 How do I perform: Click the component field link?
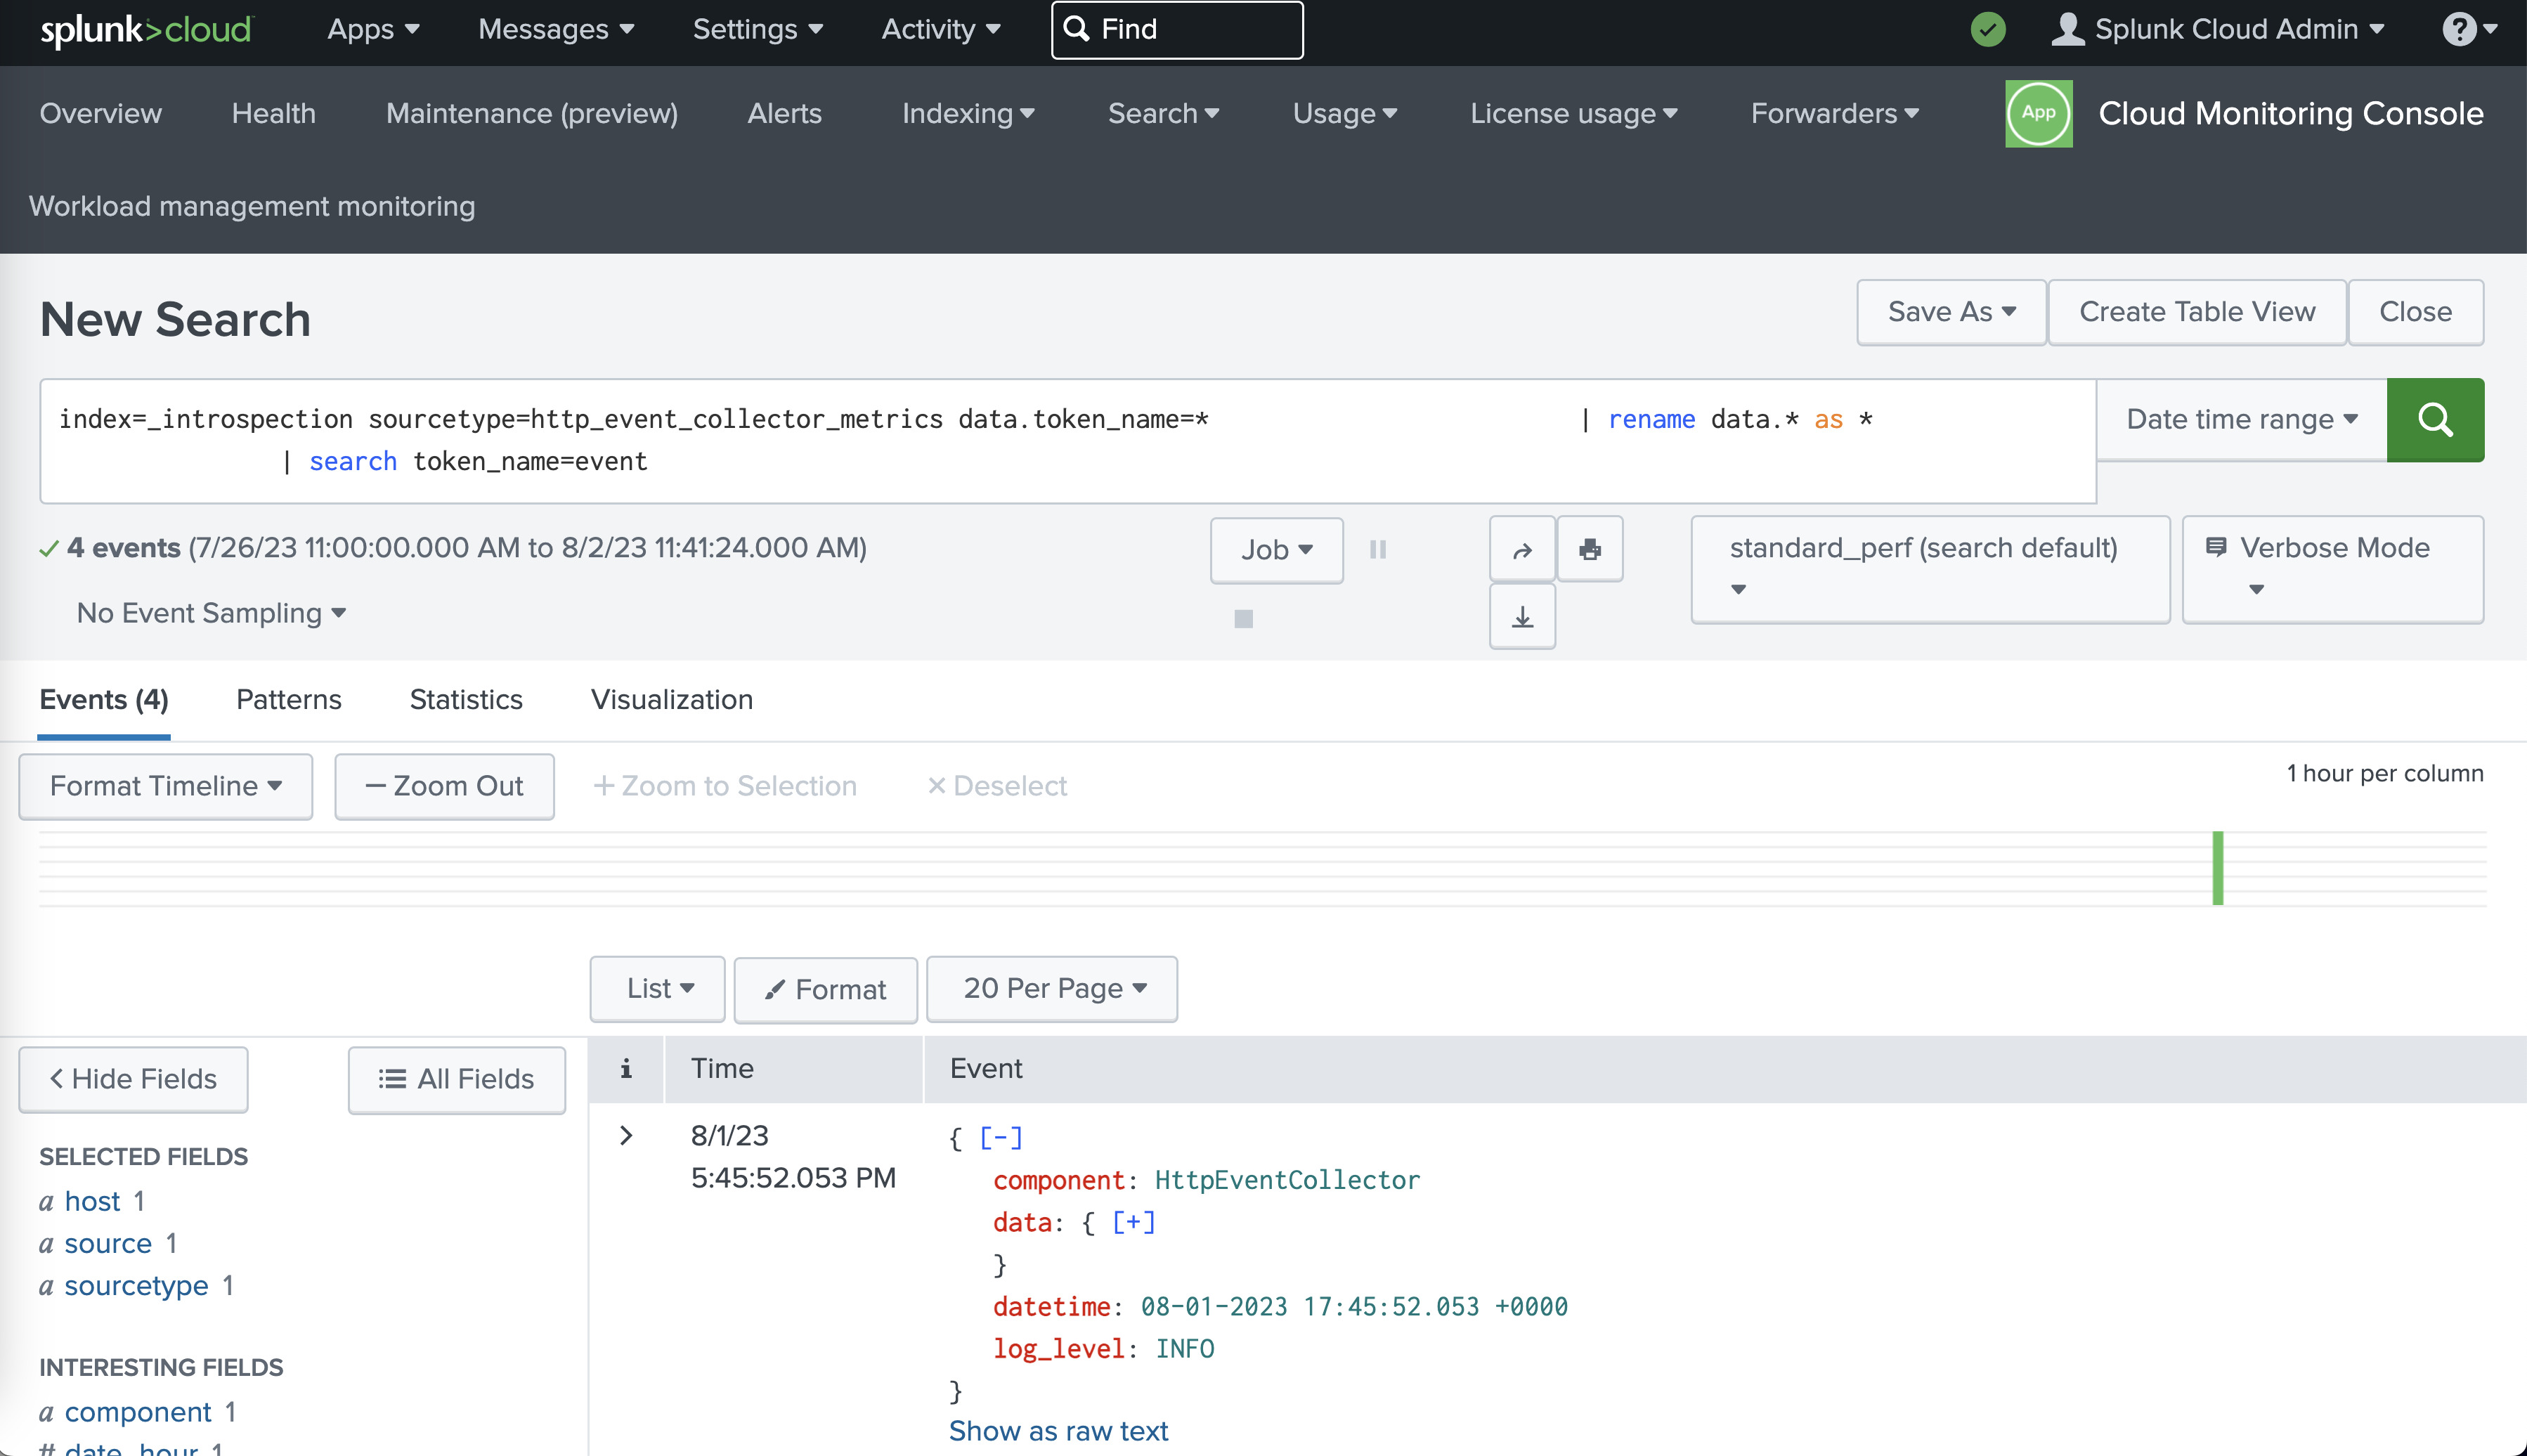click(x=138, y=1412)
